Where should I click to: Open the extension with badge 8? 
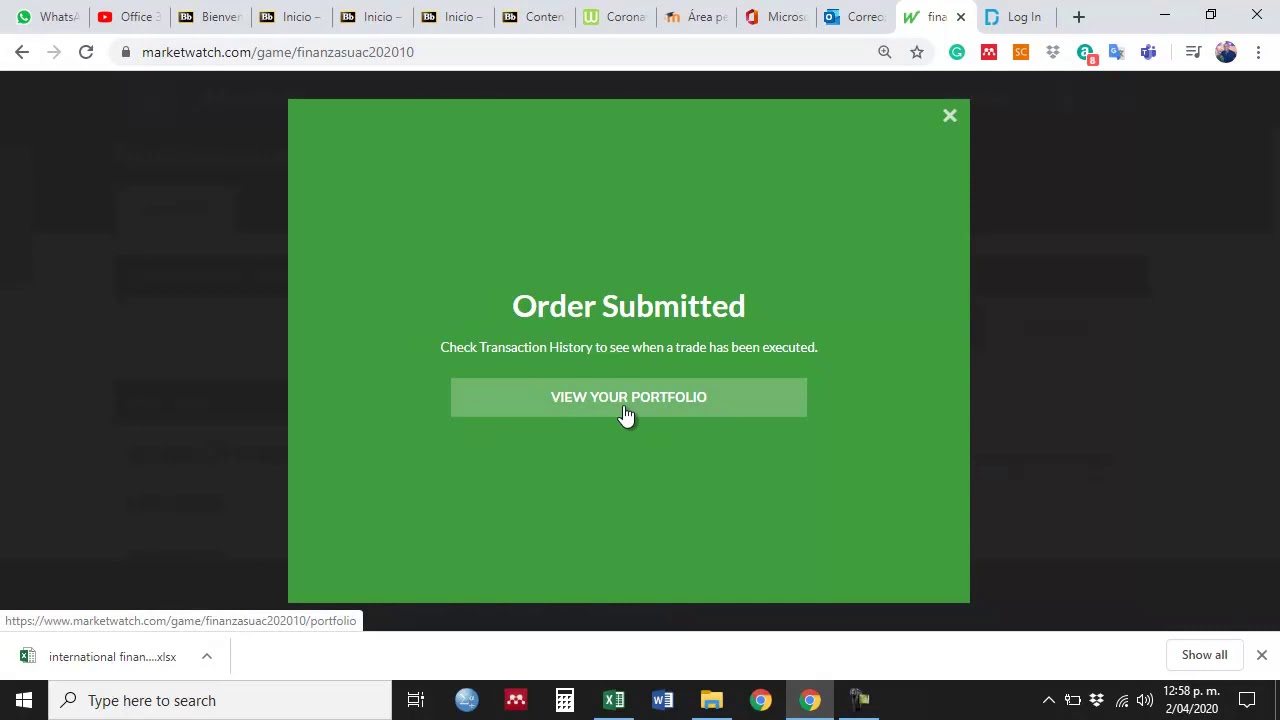click(x=1086, y=53)
